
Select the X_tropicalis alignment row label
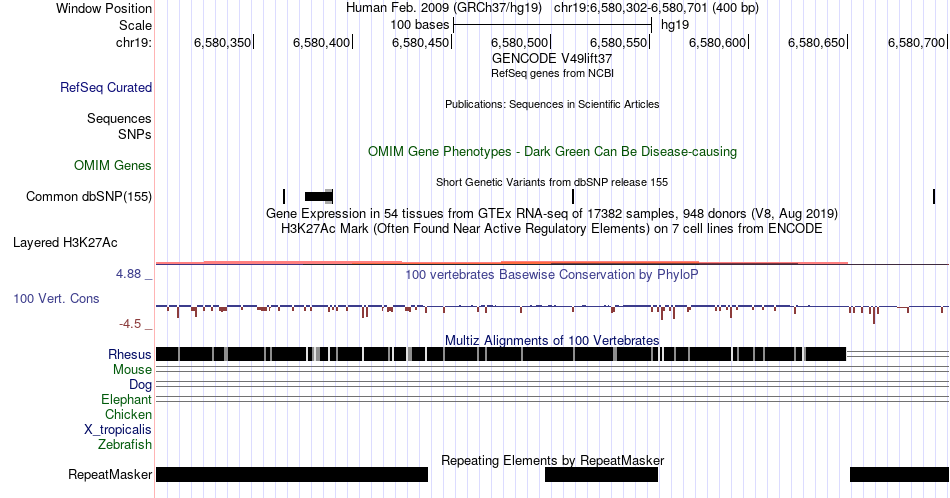coord(118,430)
